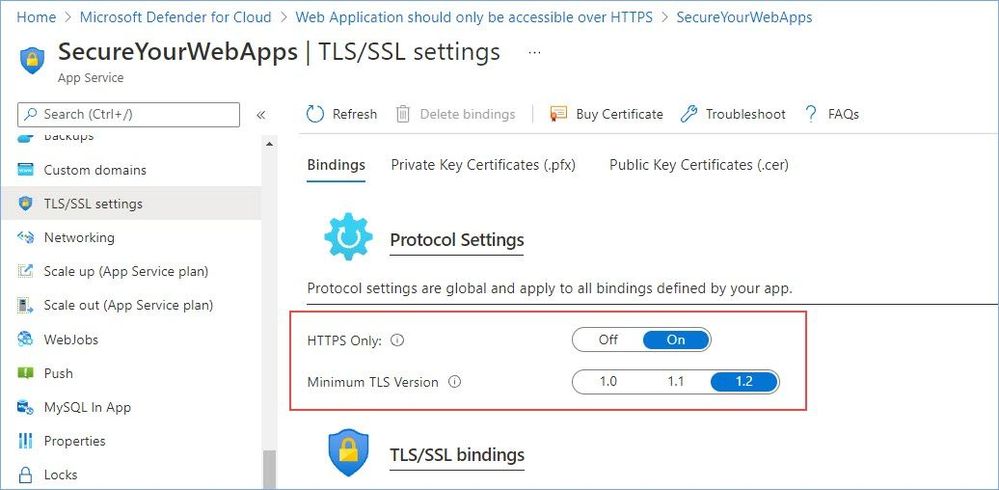The height and width of the screenshot is (490, 999).
Task: Click the HTTPS Only info icon
Action: click(397, 340)
